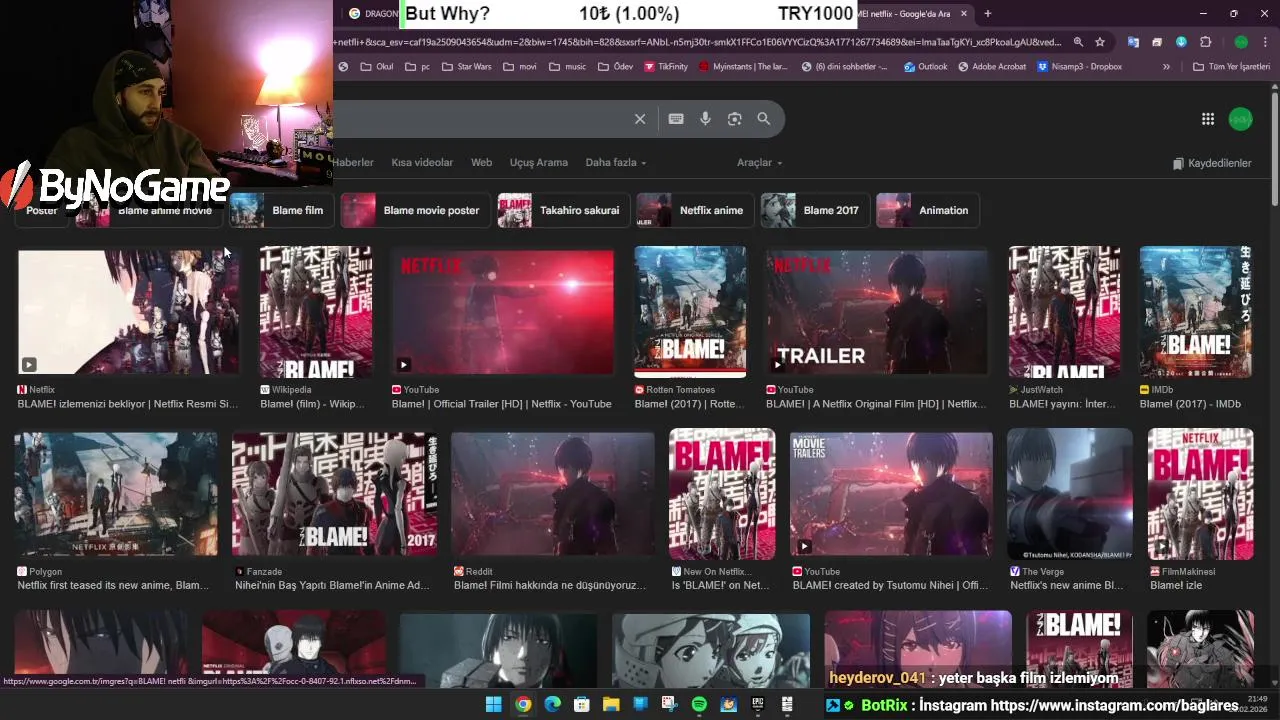The height and width of the screenshot is (720, 1280).
Task: Open the FilmMakinesi Blame! izle thumbnail
Action: pos(1200,493)
